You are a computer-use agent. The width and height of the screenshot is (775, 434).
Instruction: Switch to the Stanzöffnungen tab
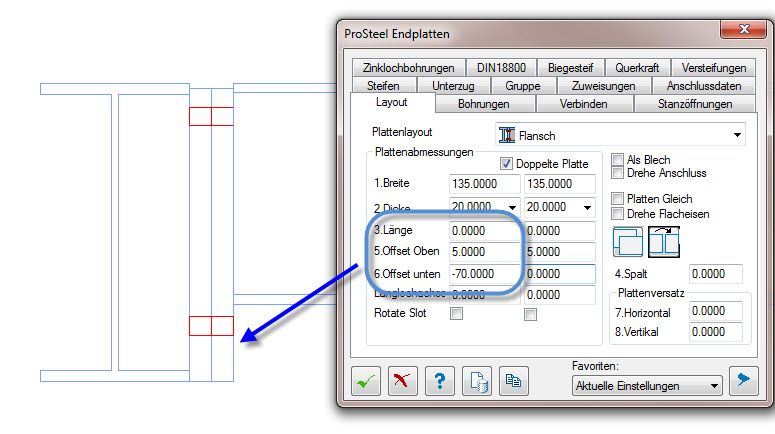(695, 104)
